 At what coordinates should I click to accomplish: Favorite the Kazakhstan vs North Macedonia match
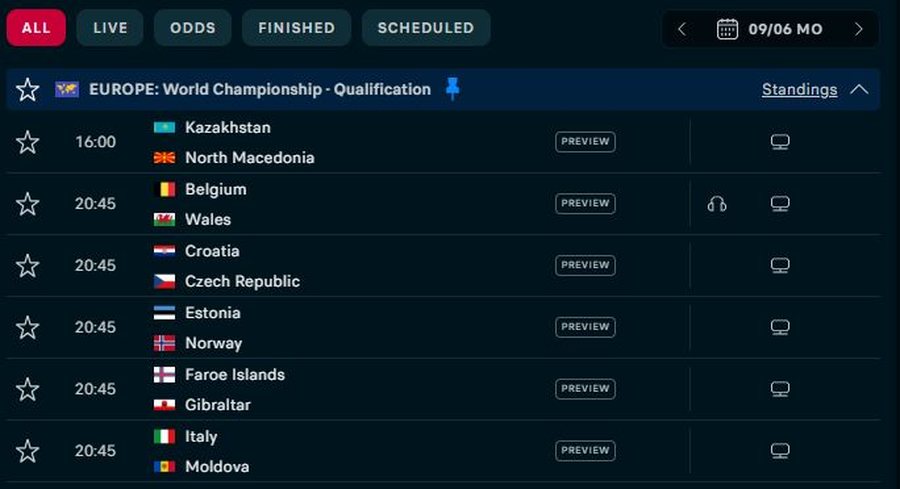click(x=28, y=142)
